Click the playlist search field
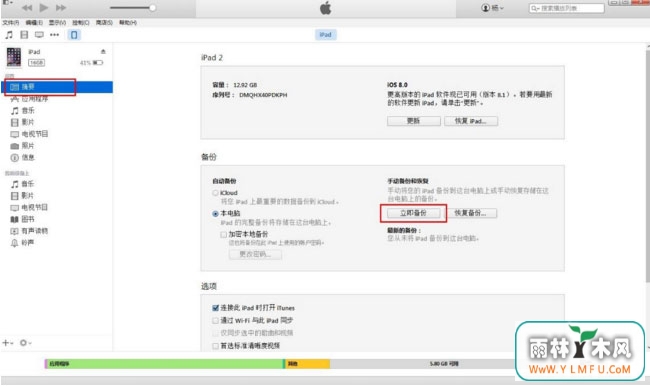The image size is (650, 386). [x=566, y=8]
